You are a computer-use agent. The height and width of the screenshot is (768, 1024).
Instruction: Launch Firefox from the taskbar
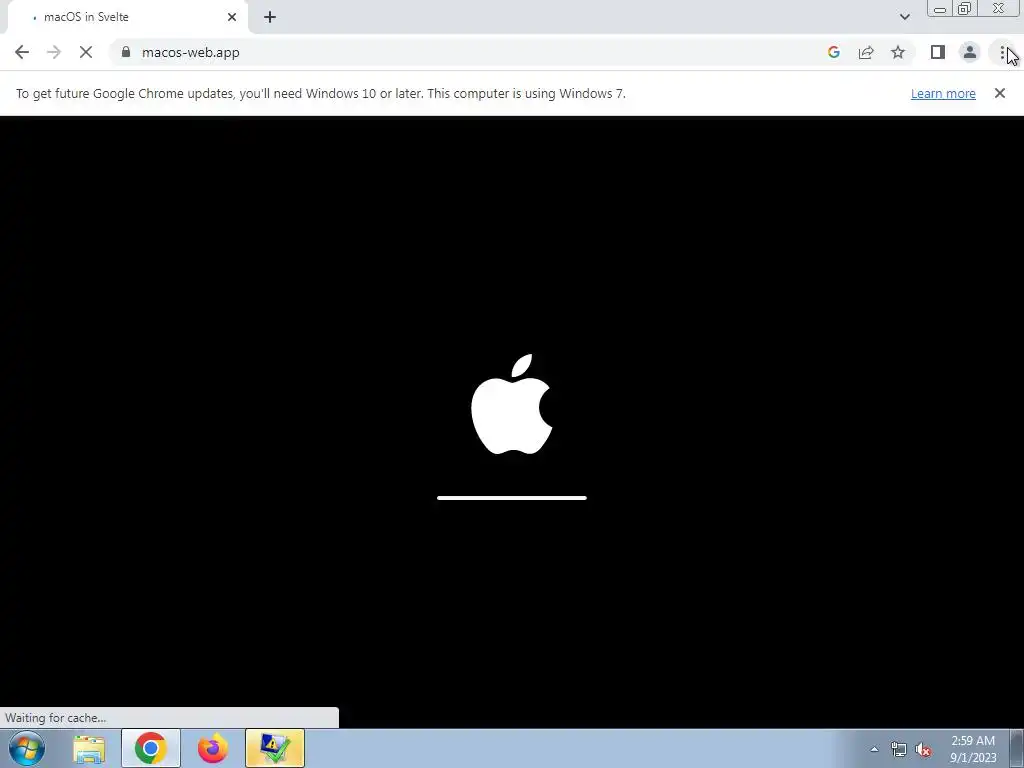click(x=213, y=748)
